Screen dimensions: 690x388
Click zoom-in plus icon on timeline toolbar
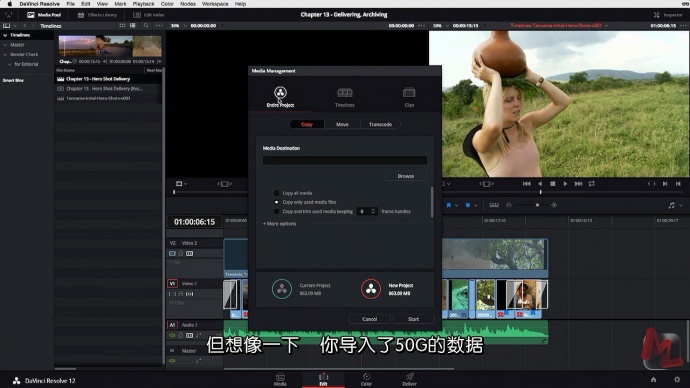[x=554, y=205]
